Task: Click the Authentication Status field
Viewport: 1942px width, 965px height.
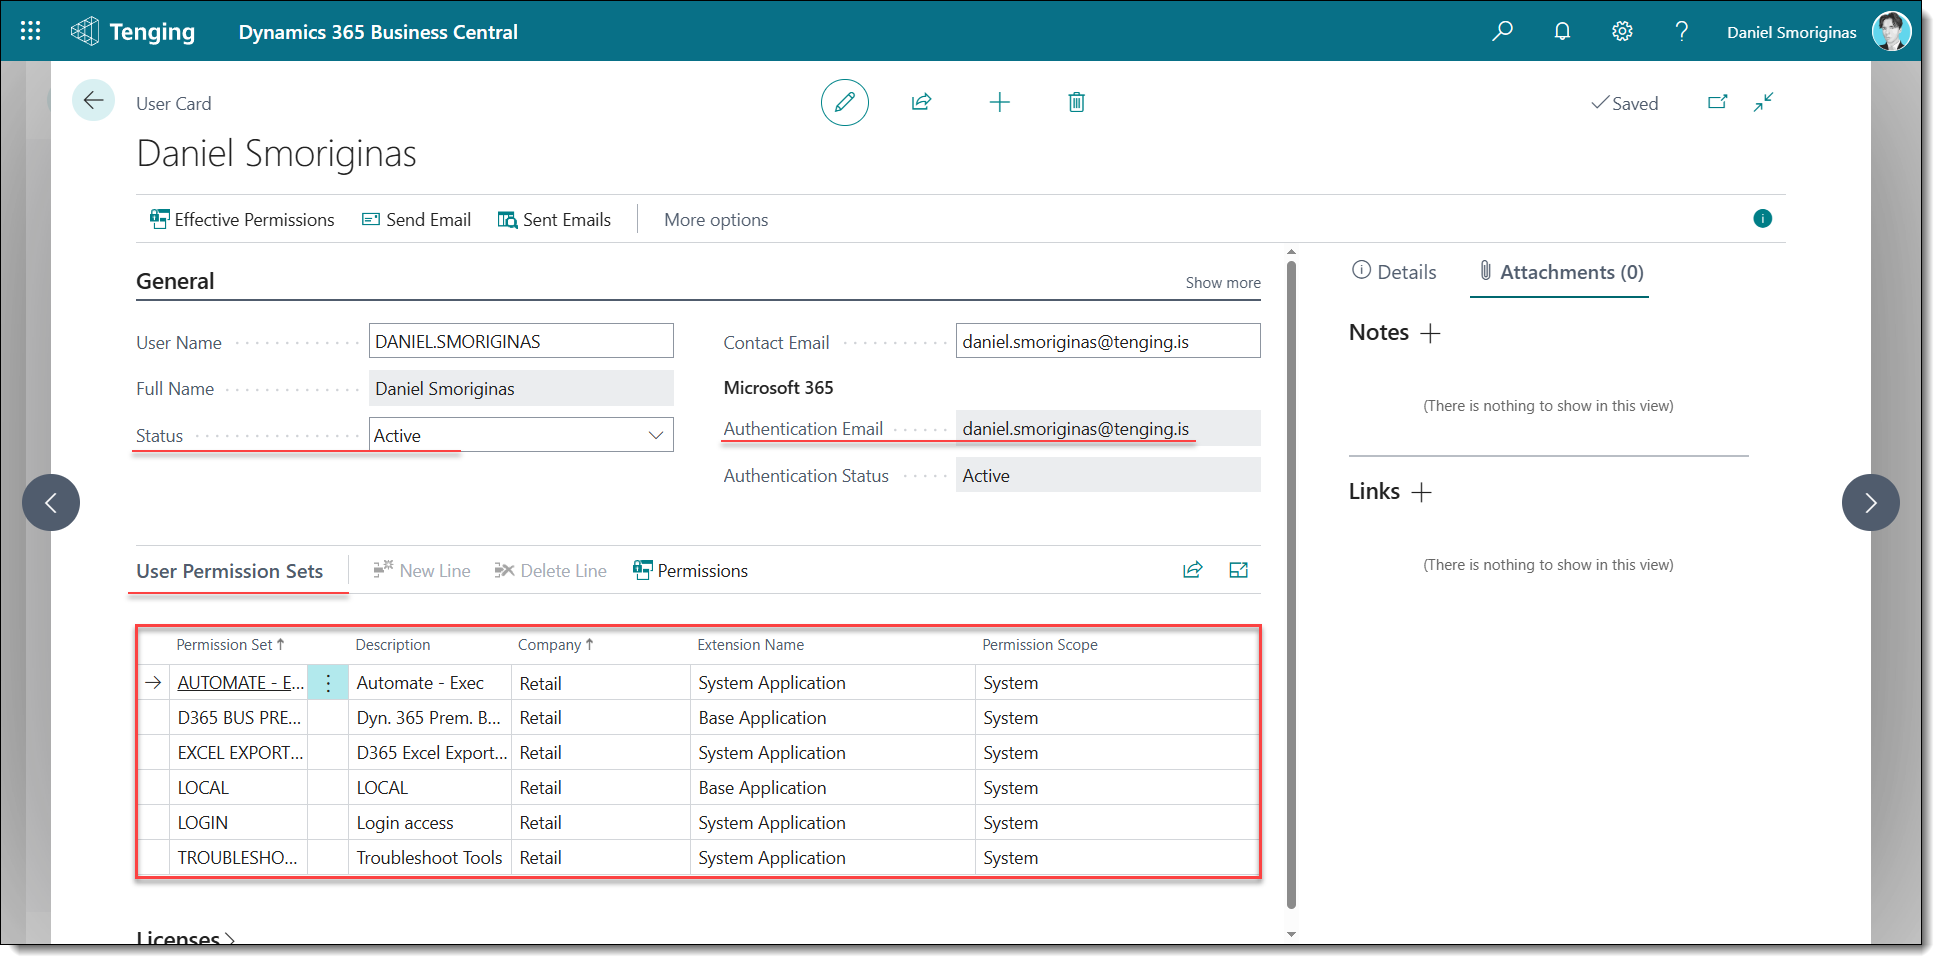Action: click(x=1108, y=475)
